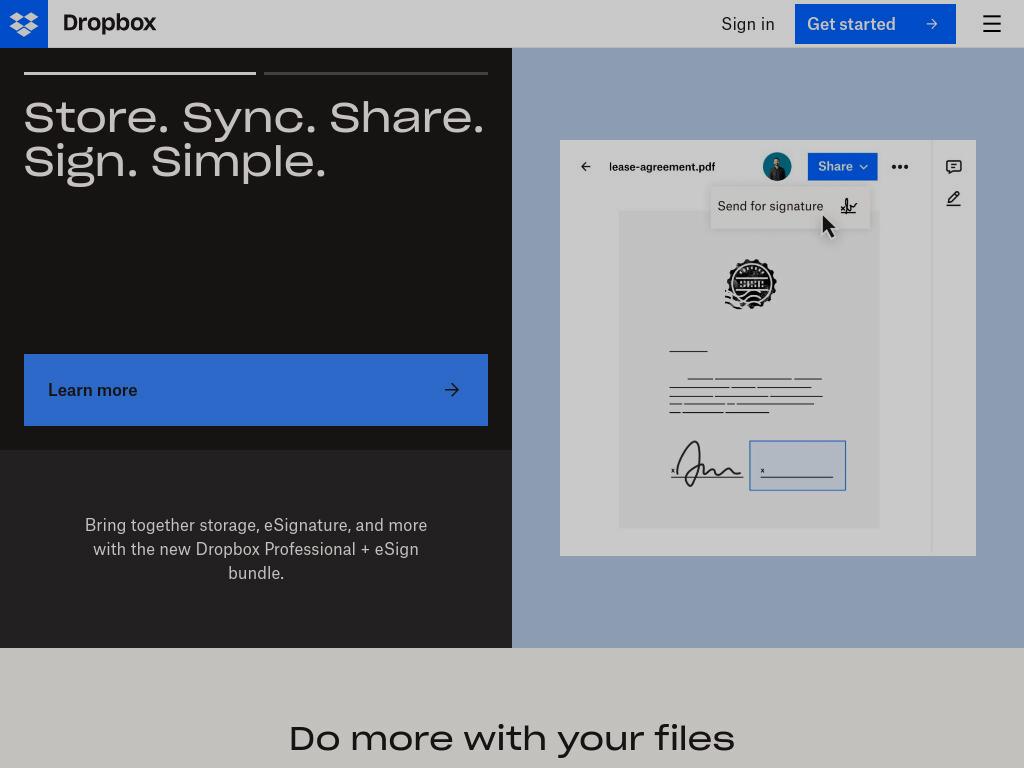
Task: Open the hamburger navigation menu
Action: point(991,24)
